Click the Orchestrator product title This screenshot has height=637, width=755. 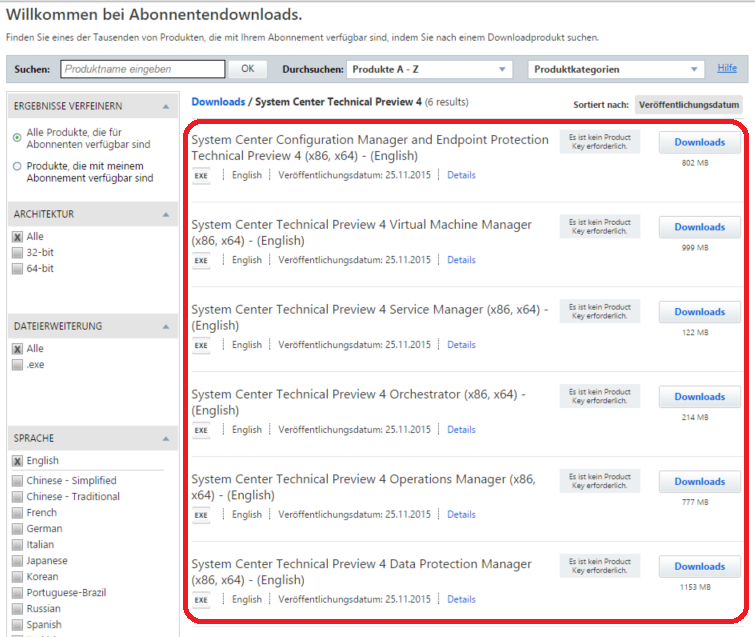click(x=359, y=402)
